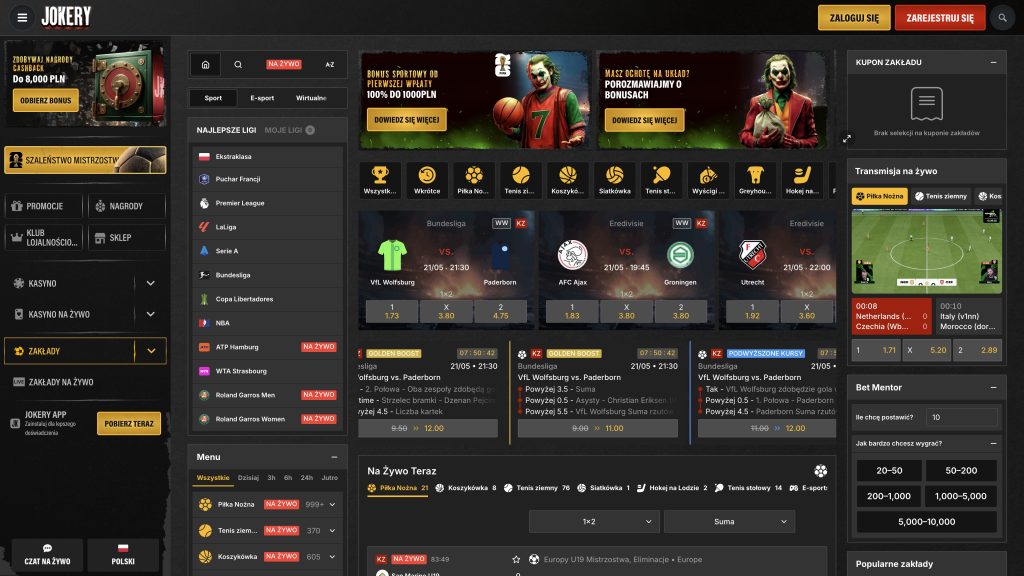
Task: Click the Zaloguj się button
Action: click(854, 18)
